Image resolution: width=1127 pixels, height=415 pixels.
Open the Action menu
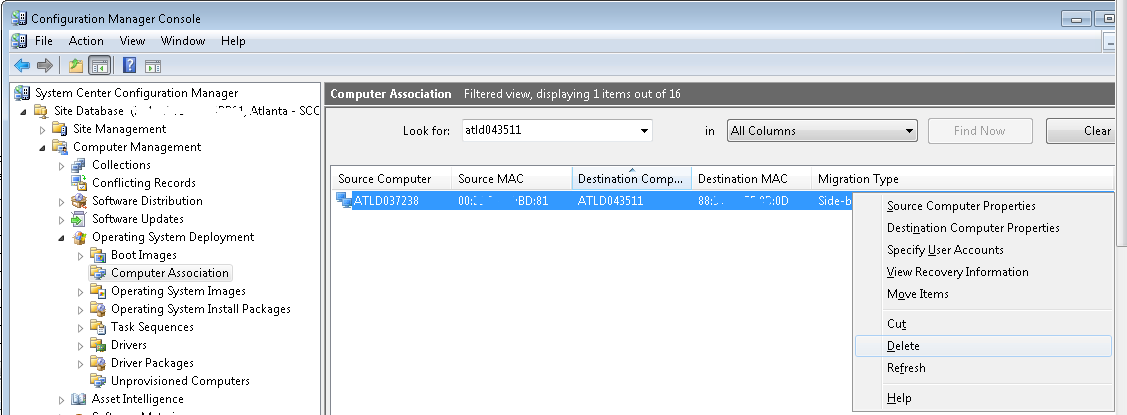point(86,41)
